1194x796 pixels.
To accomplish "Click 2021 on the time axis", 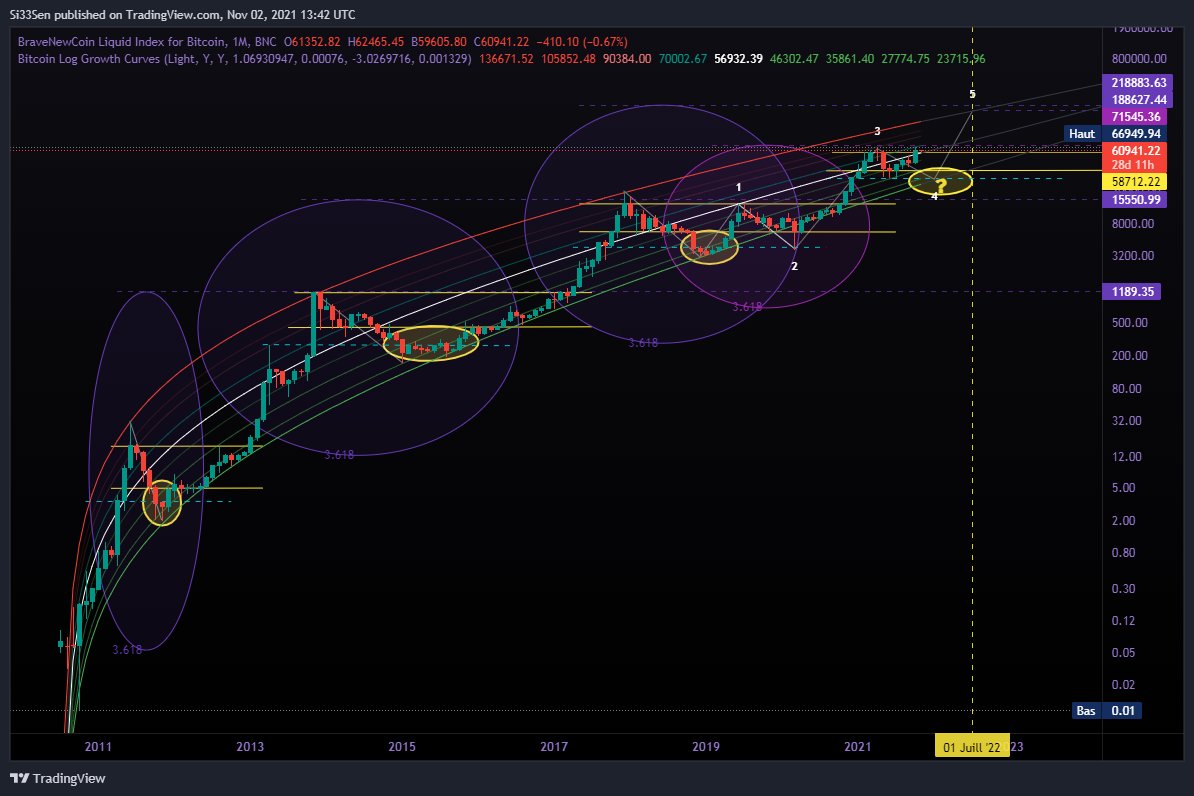I will point(857,746).
